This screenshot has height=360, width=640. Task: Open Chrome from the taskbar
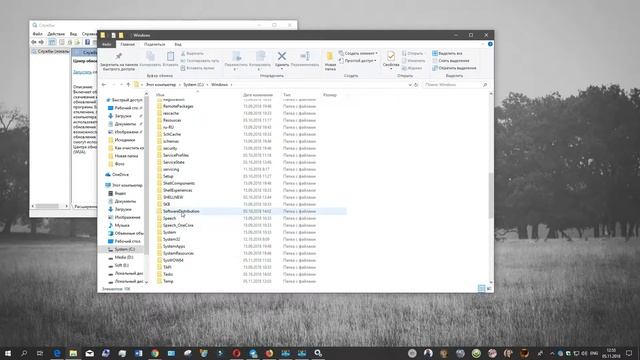(x=155, y=353)
